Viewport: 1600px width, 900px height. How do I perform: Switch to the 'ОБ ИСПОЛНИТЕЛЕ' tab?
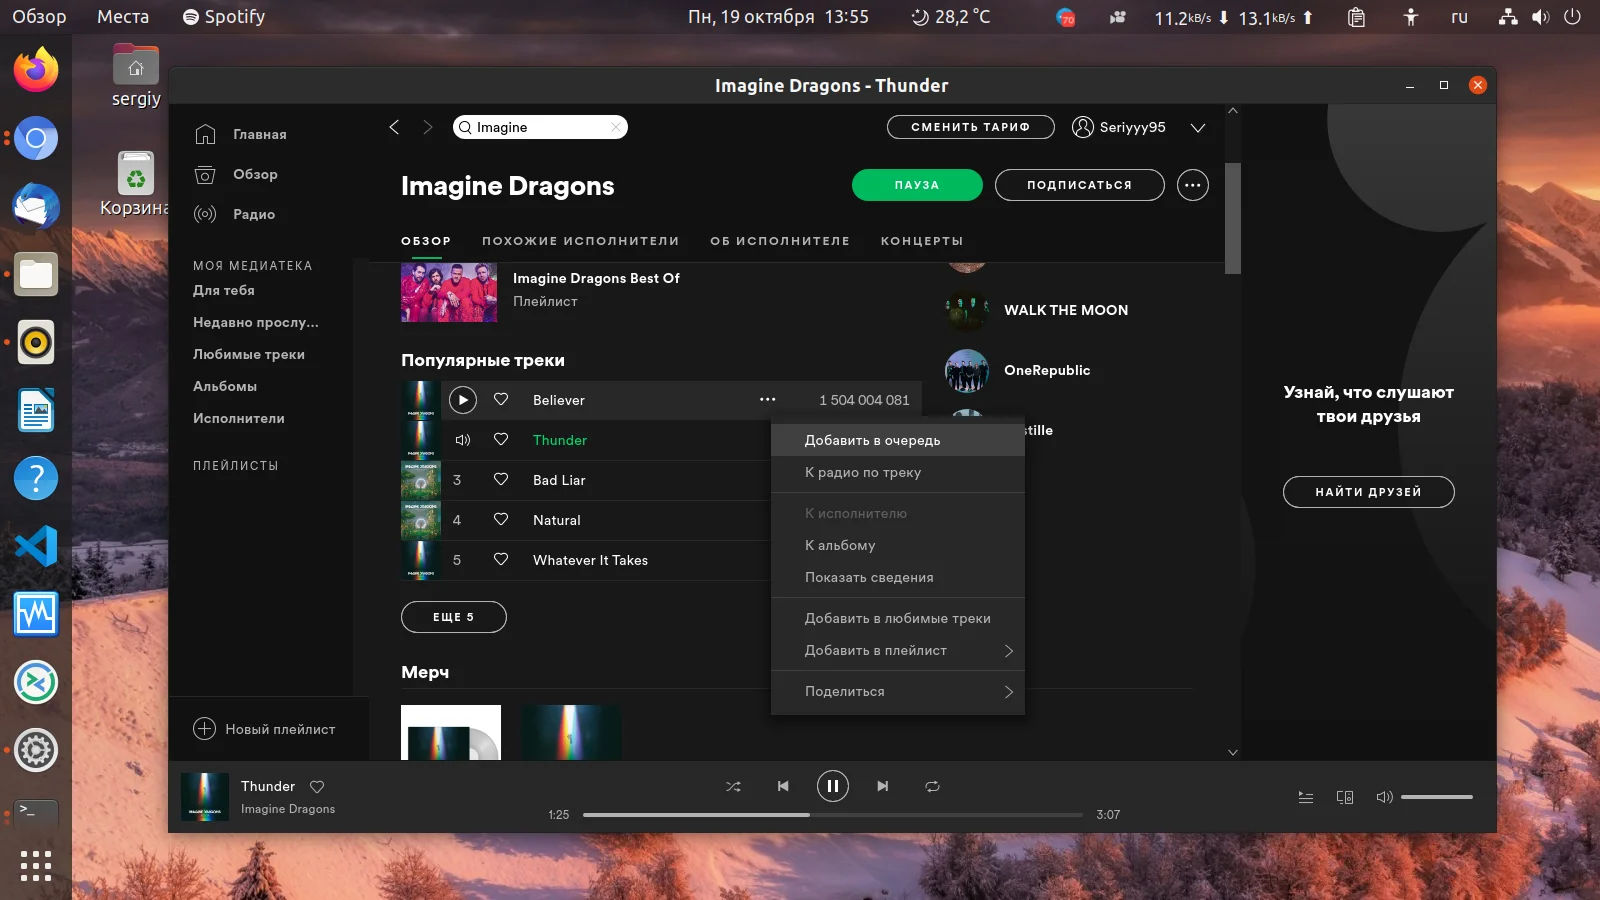780,241
